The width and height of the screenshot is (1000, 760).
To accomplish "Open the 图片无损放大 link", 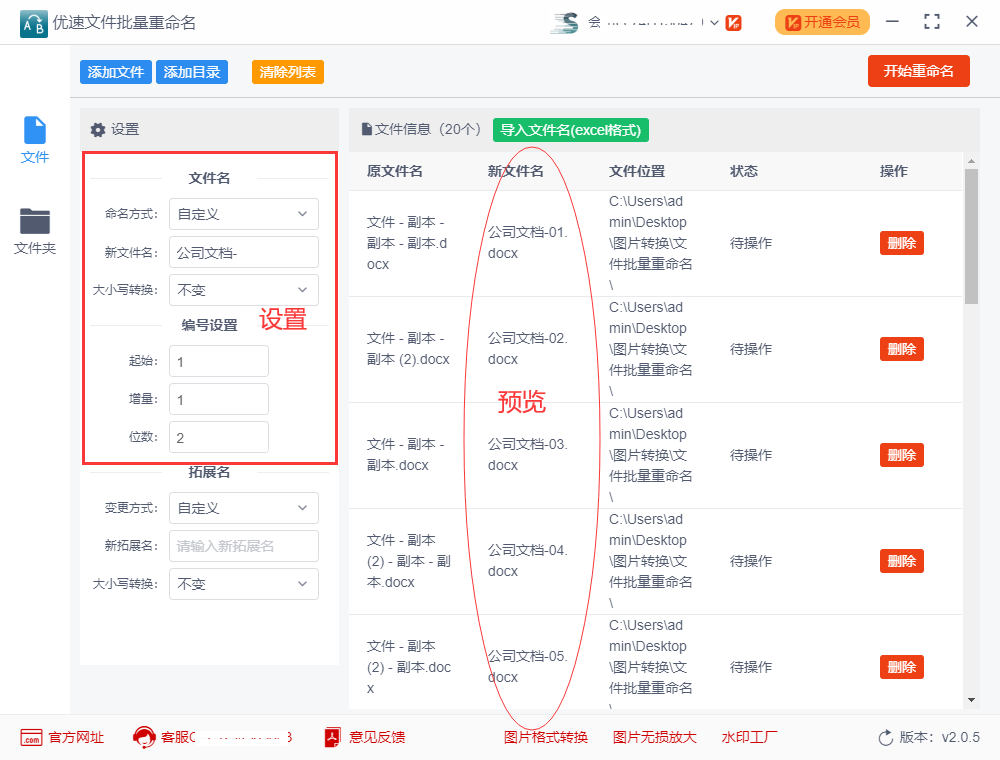I will pyautogui.click(x=654, y=737).
